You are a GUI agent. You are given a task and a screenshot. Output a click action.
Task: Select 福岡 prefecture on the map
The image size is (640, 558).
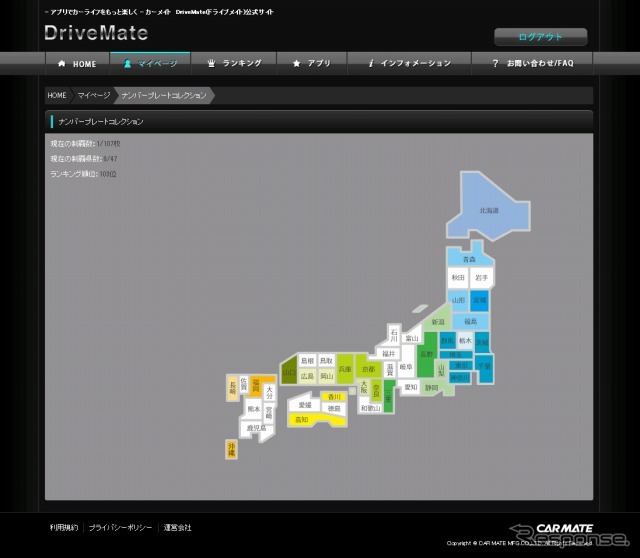click(256, 385)
